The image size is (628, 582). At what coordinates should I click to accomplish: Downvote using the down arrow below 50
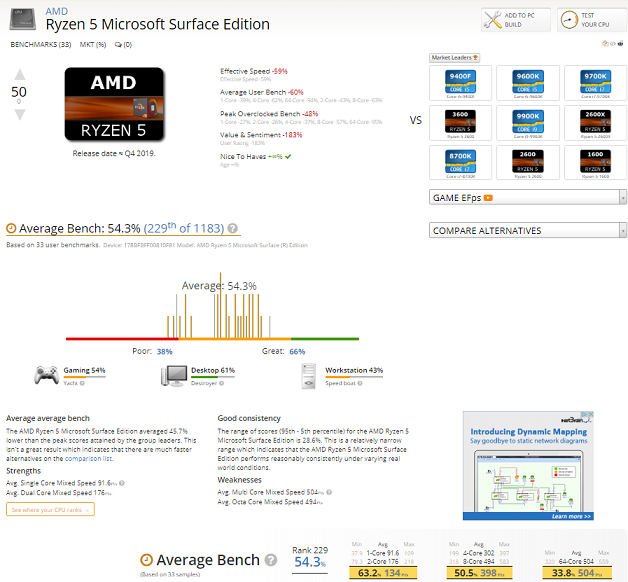pos(20,115)
